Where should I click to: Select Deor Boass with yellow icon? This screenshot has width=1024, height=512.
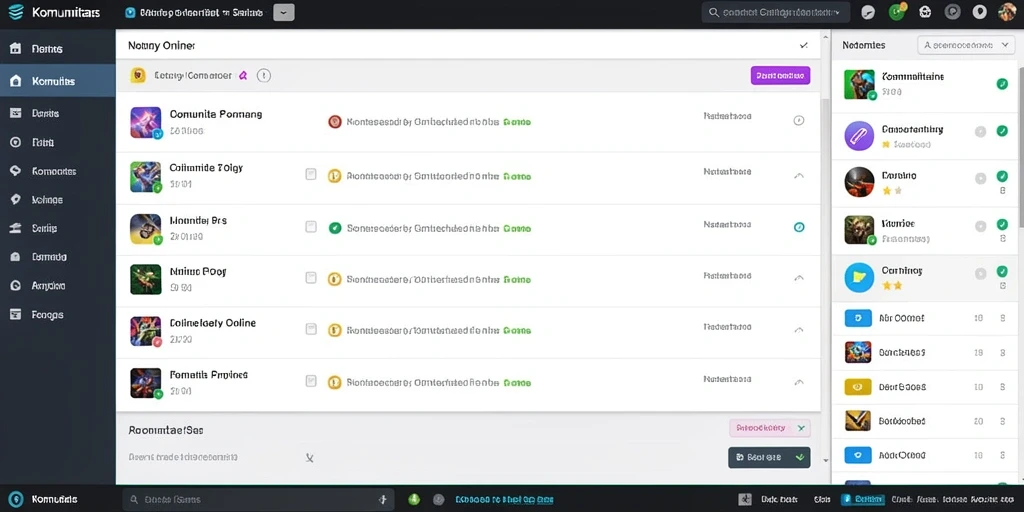click(x=924, y=387)
